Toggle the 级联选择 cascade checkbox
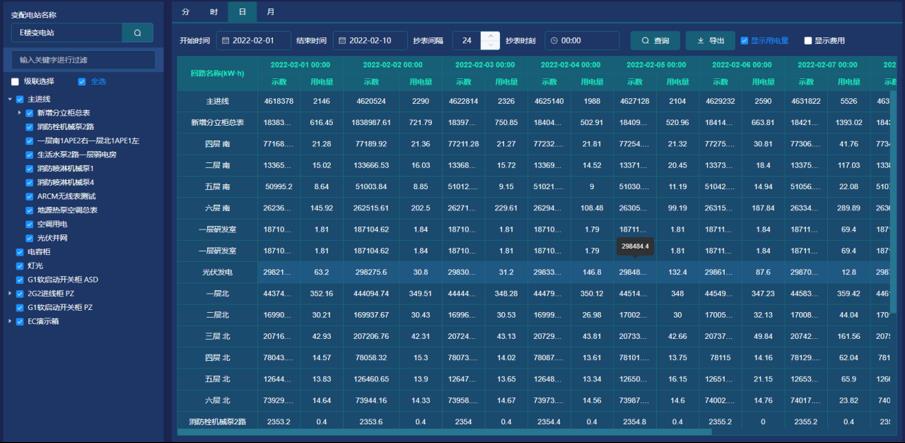 point(15,82)
